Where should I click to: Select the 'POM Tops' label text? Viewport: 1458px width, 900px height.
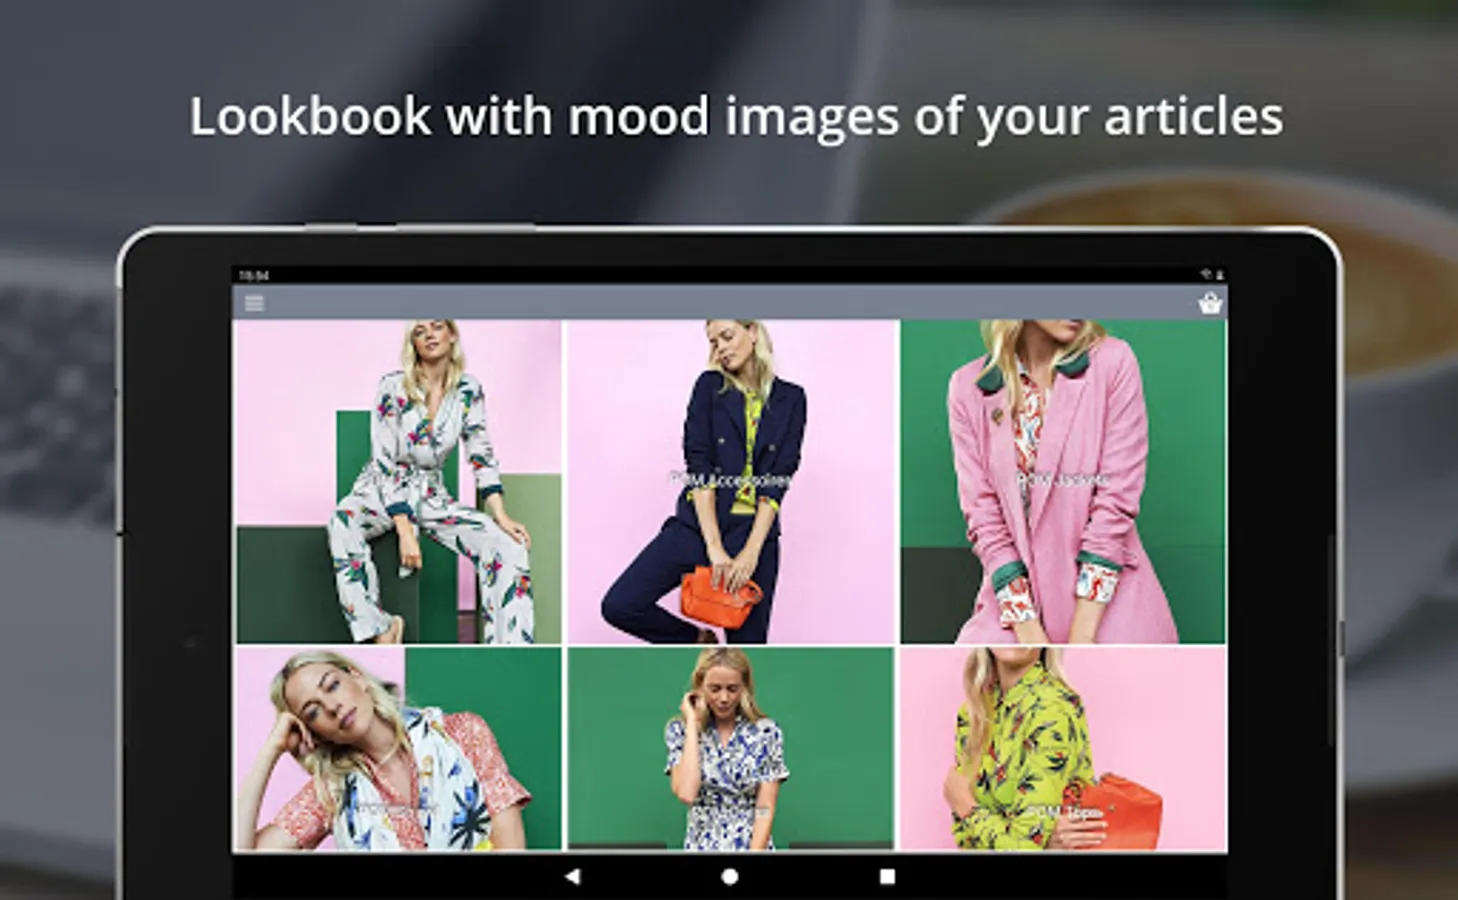pyautogui.click(x=1063, y=813)
